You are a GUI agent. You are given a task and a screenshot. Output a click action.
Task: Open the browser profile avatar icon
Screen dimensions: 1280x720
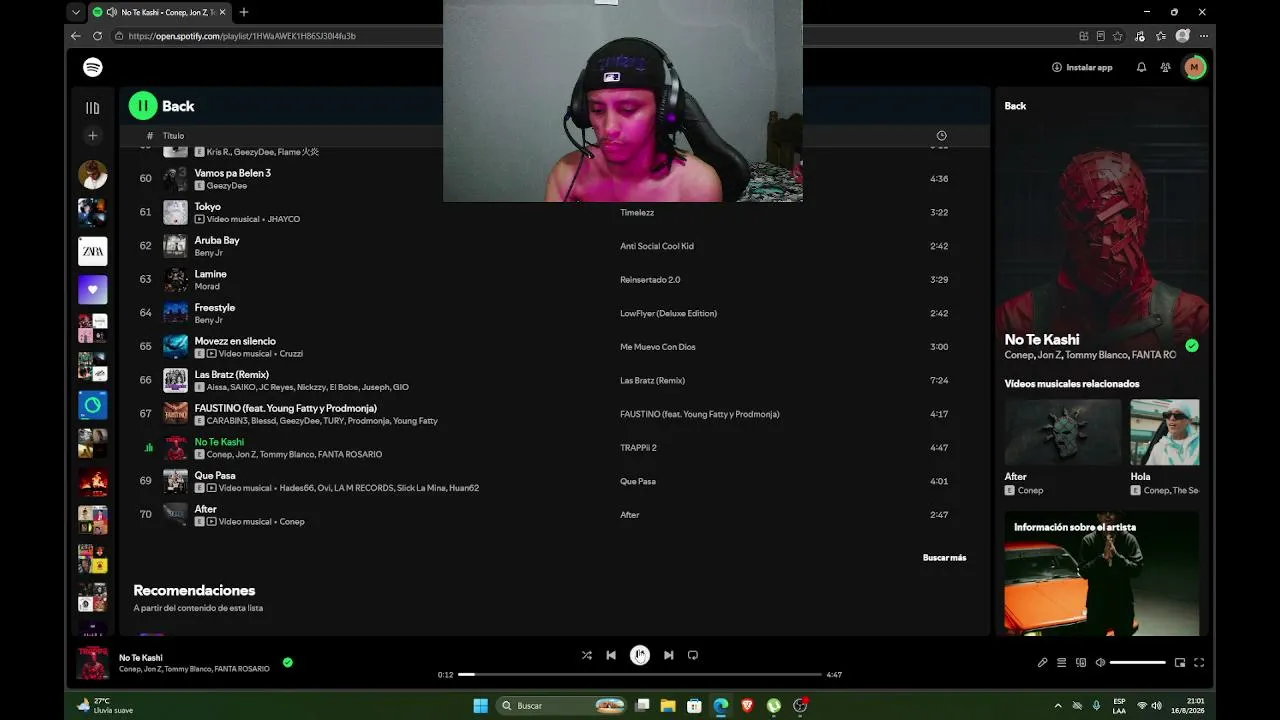coord(1183,36)
